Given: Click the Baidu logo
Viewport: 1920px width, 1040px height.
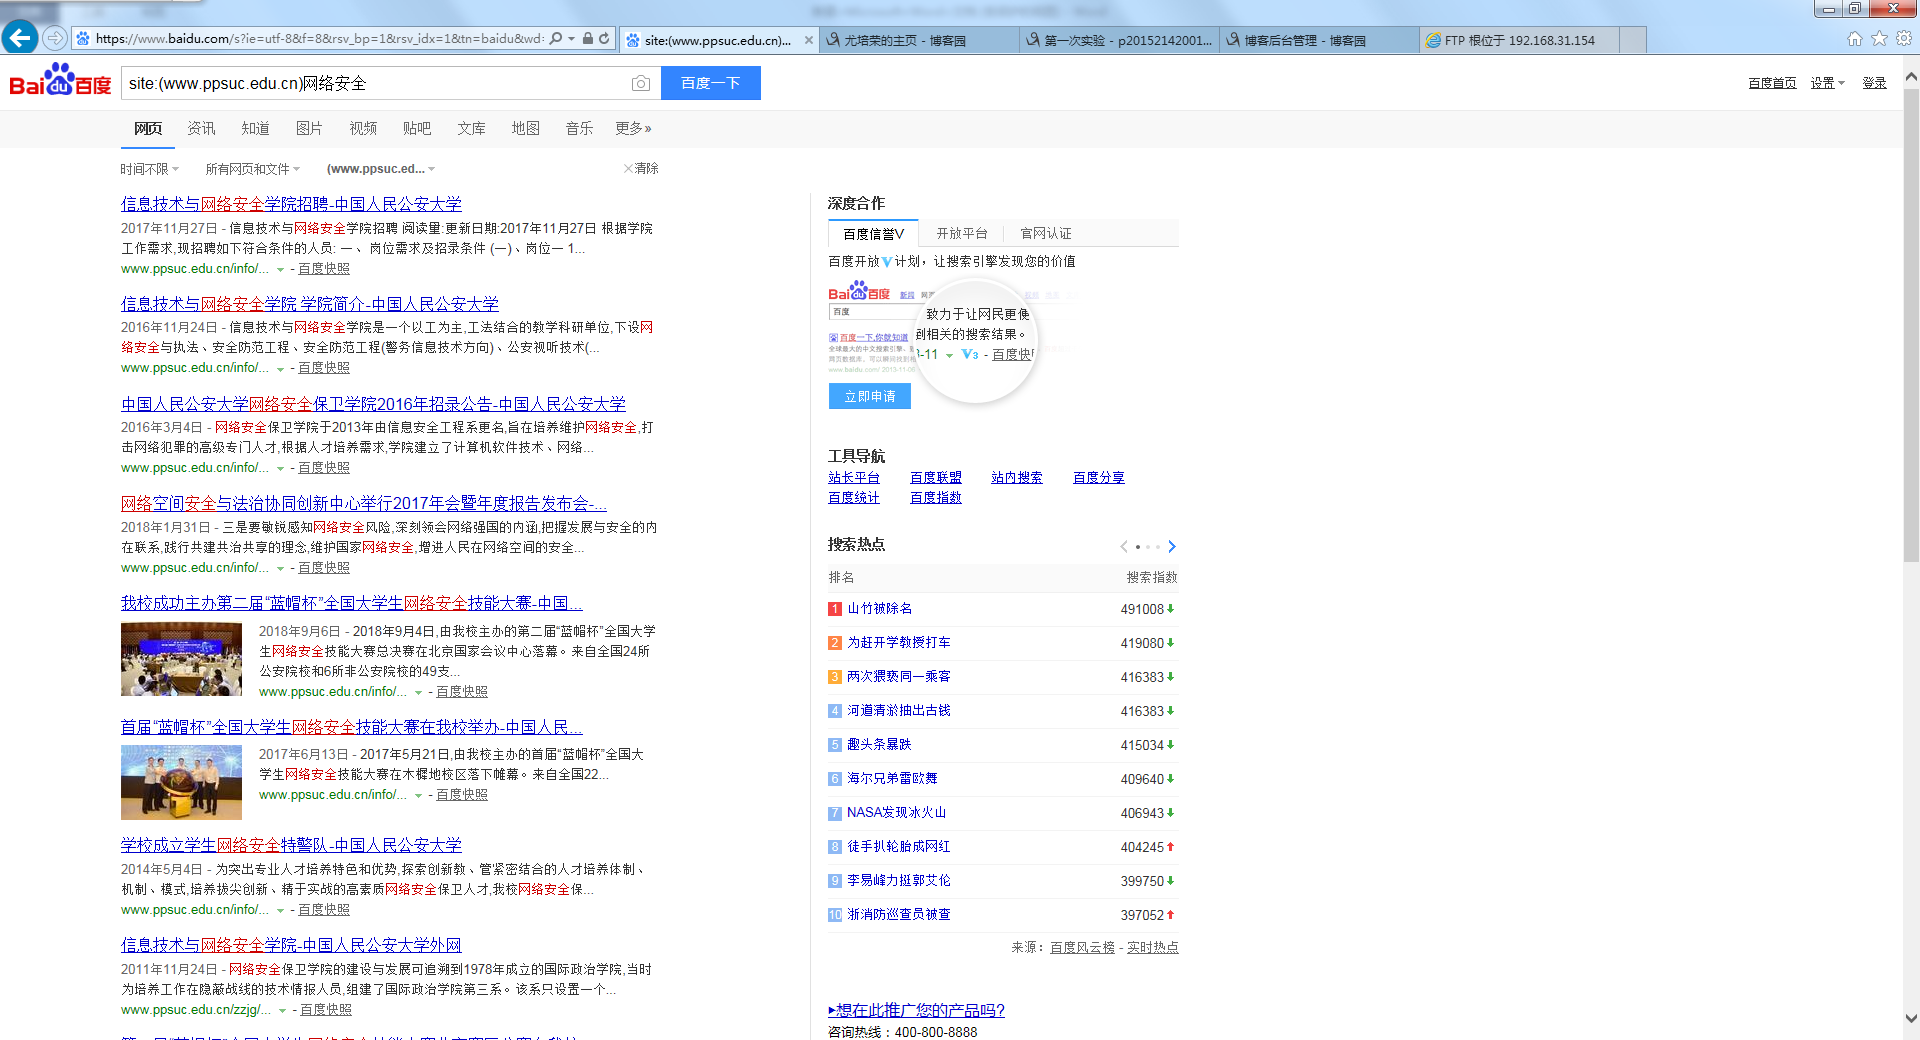Looking at the screenshot, I should (60, 81).
